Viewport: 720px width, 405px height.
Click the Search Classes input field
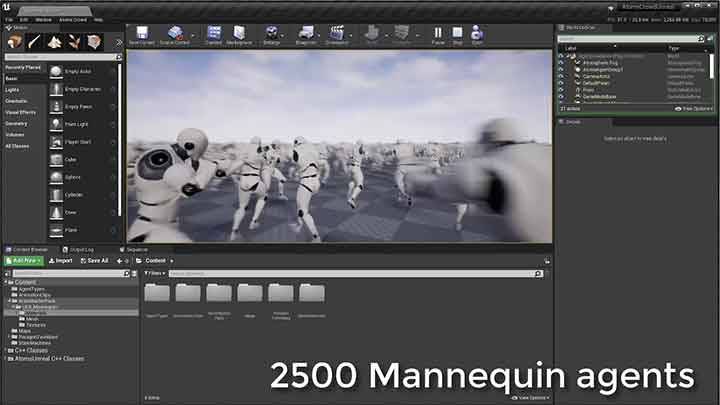[x=63, y=57]
